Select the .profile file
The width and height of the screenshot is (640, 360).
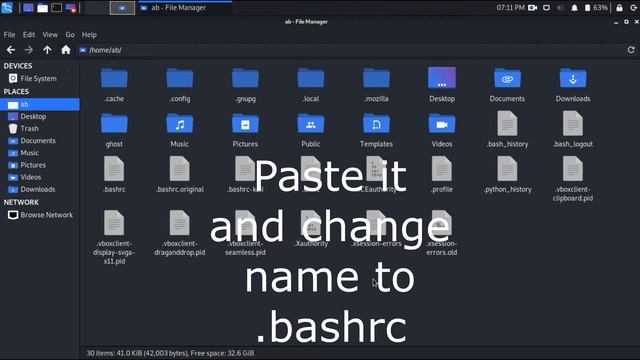442,175
